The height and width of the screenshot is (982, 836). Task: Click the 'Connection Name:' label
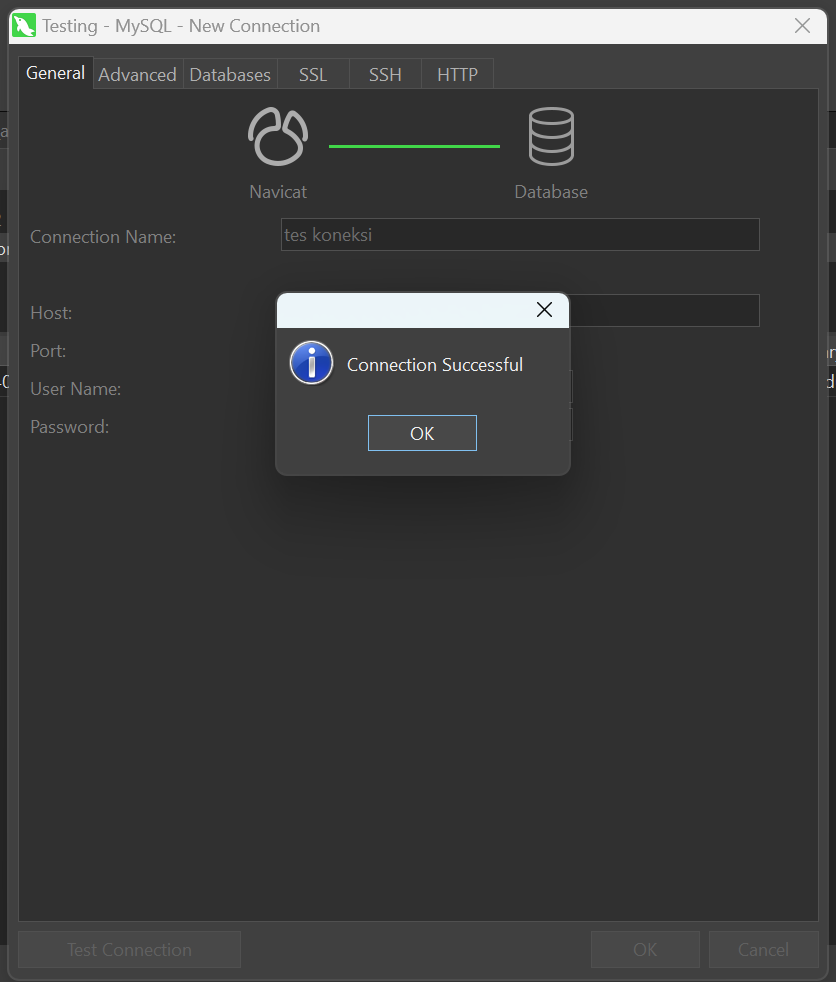tap(103, 237)
